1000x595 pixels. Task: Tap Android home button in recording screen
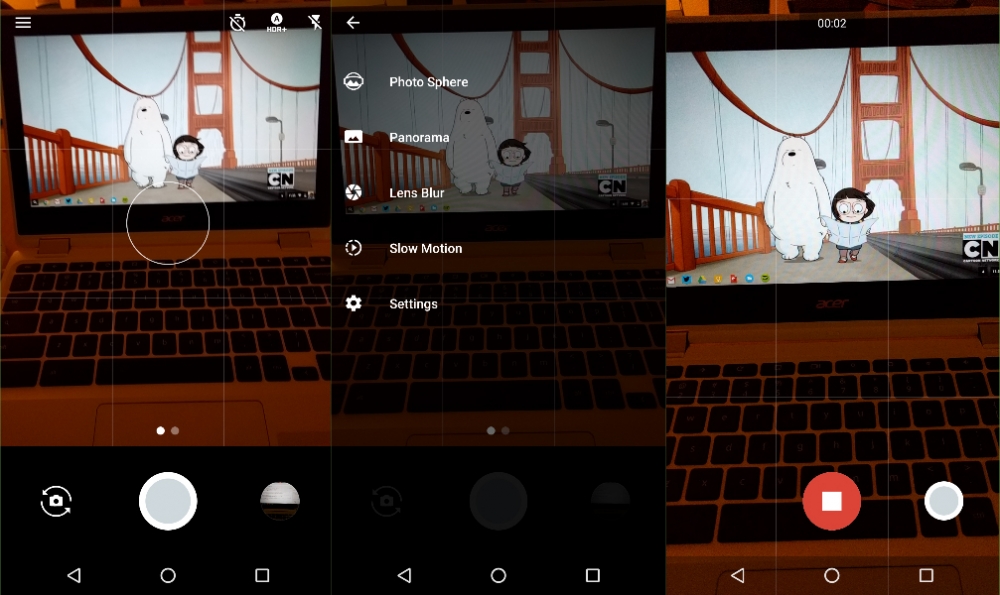coord(832,575)
